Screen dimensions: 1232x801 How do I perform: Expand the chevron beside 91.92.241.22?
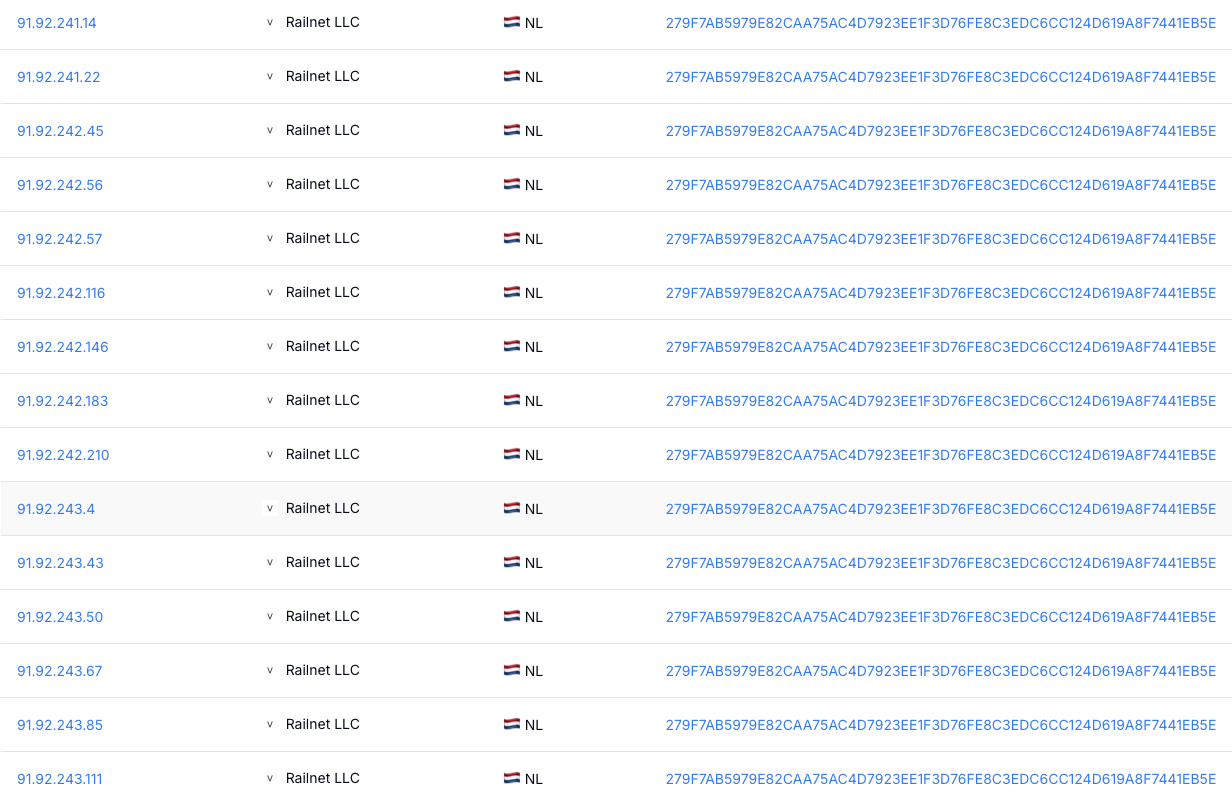click(x=269, y=77)
